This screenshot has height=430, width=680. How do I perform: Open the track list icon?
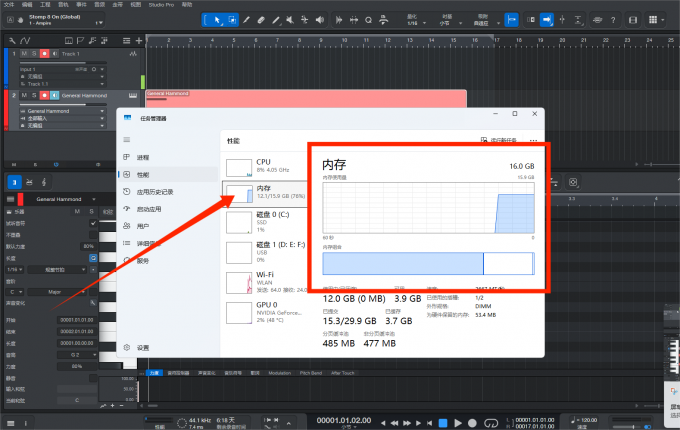[126, 41]
